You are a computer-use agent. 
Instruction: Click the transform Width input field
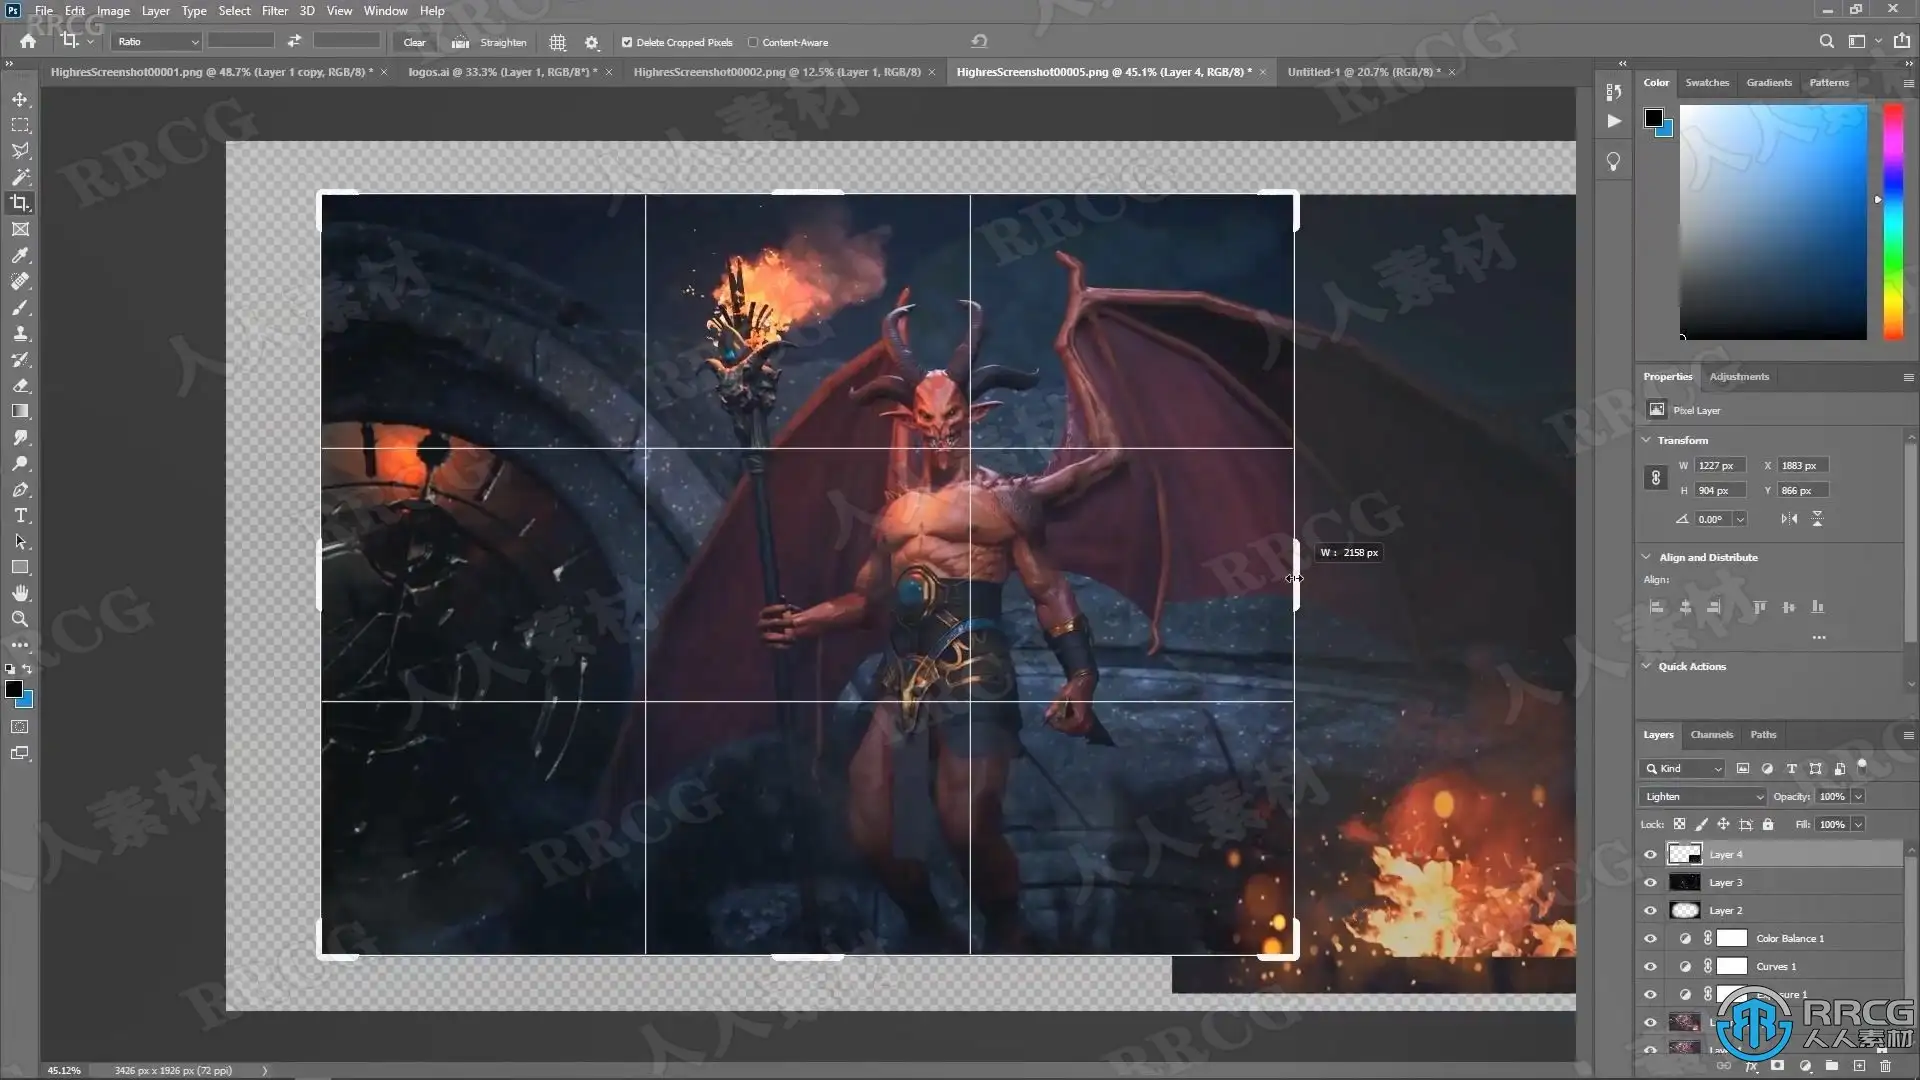click(x=1720, y=465)
